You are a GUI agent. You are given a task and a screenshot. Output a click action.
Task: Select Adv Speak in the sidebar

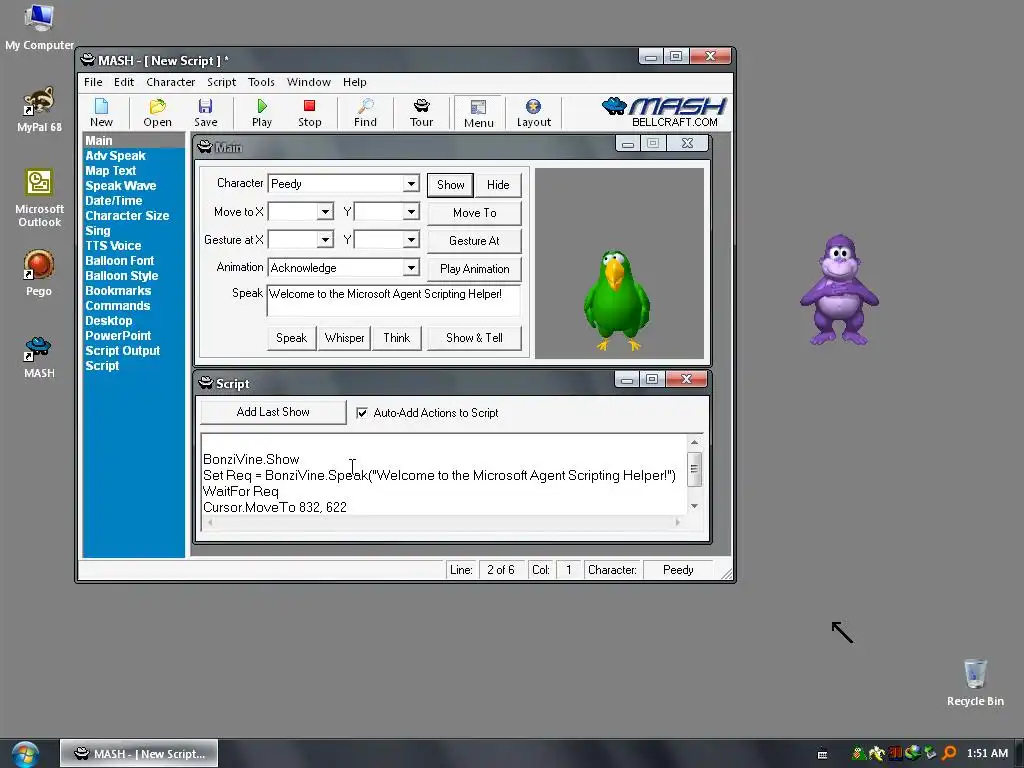pyautogui.click(x=115, y=155)
